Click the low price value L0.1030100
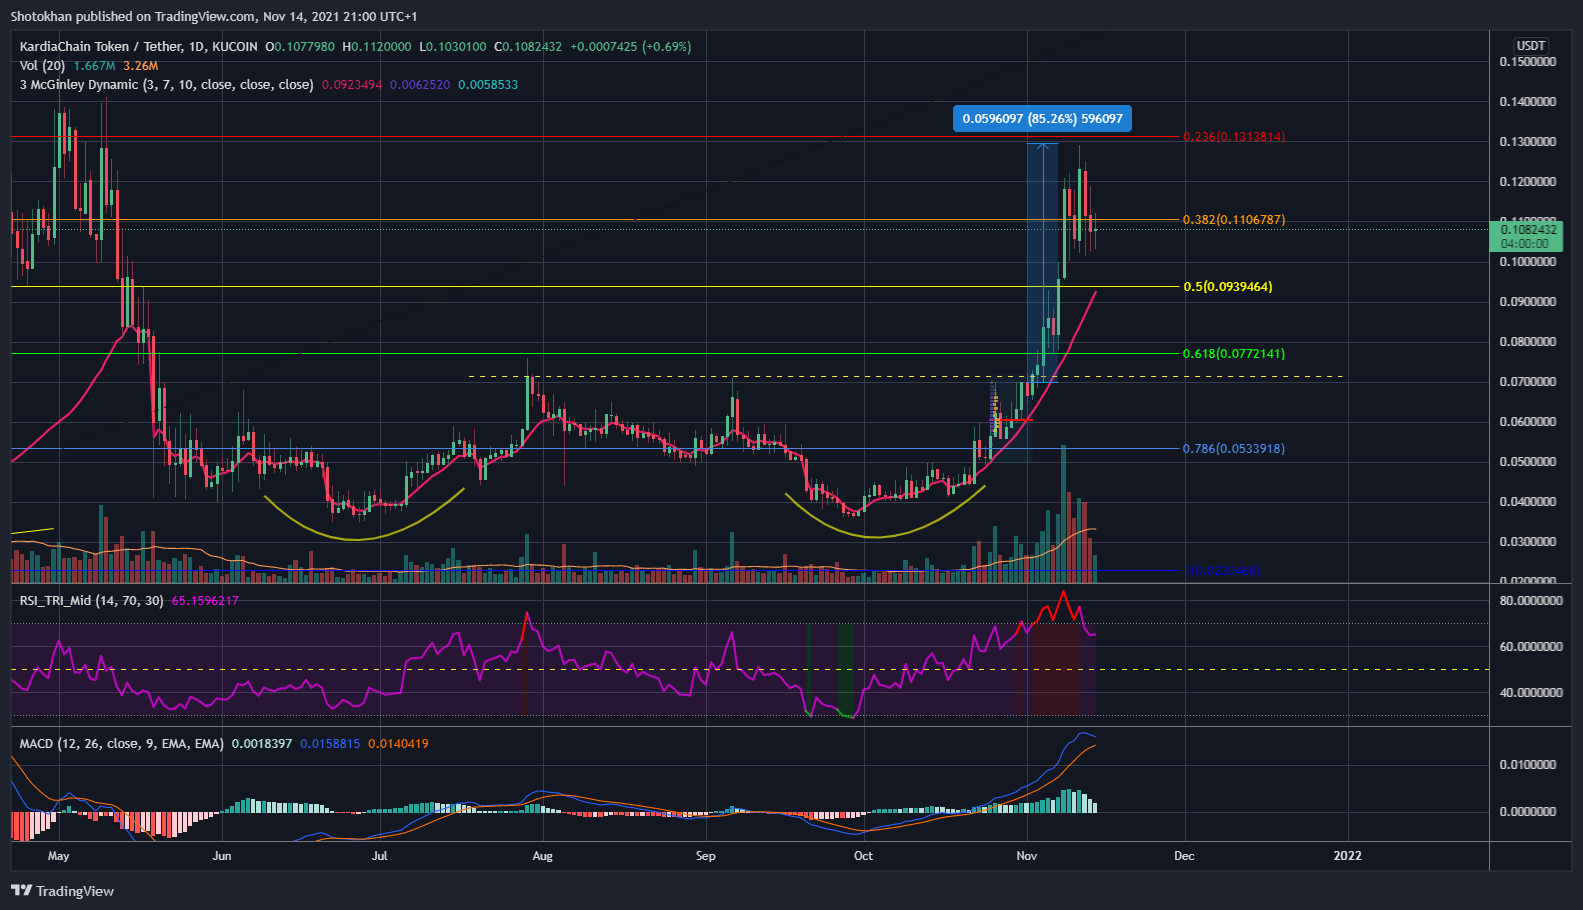 pyautogui.click(x=453, y=47)
